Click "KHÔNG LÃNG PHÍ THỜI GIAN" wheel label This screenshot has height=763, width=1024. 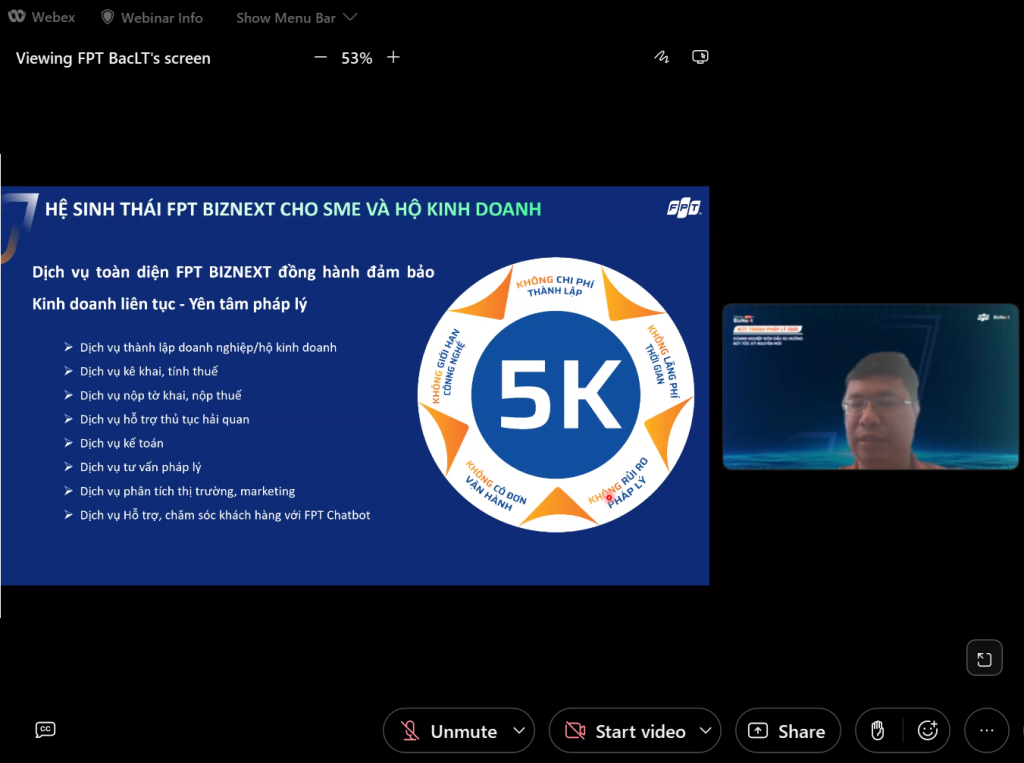point(663,361)
